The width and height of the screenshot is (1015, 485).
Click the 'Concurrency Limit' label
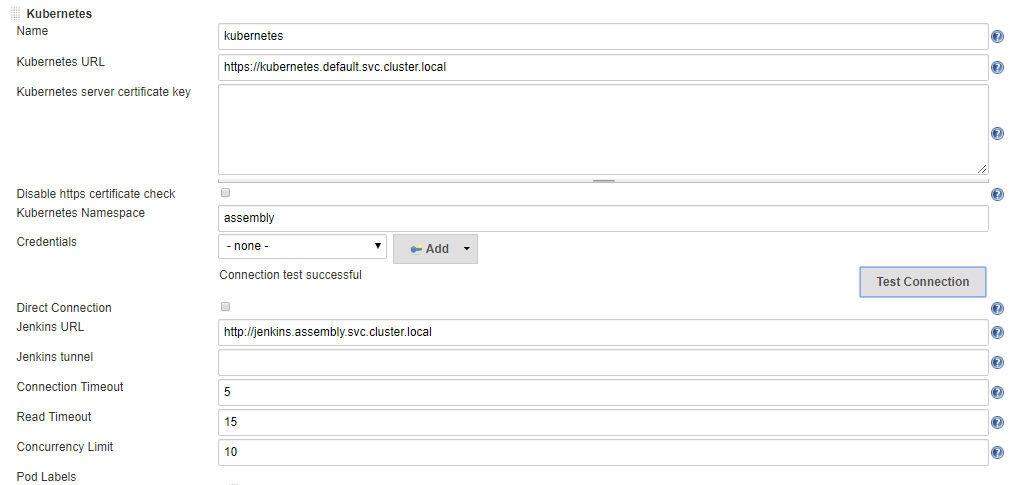click(x=65, y=447)
